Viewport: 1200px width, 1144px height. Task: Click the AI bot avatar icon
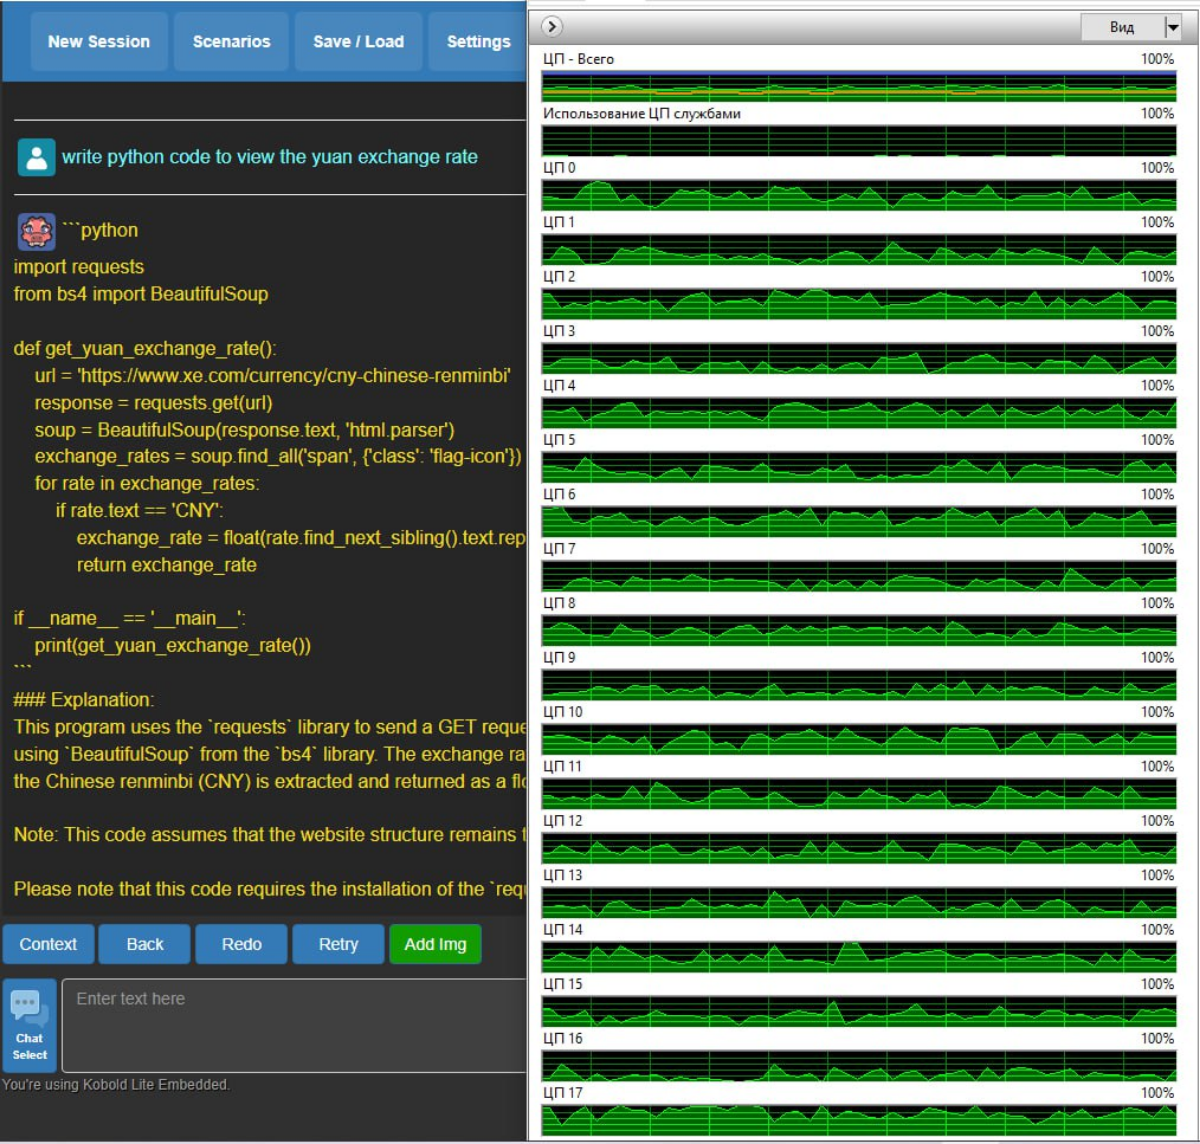pos(36,231)
